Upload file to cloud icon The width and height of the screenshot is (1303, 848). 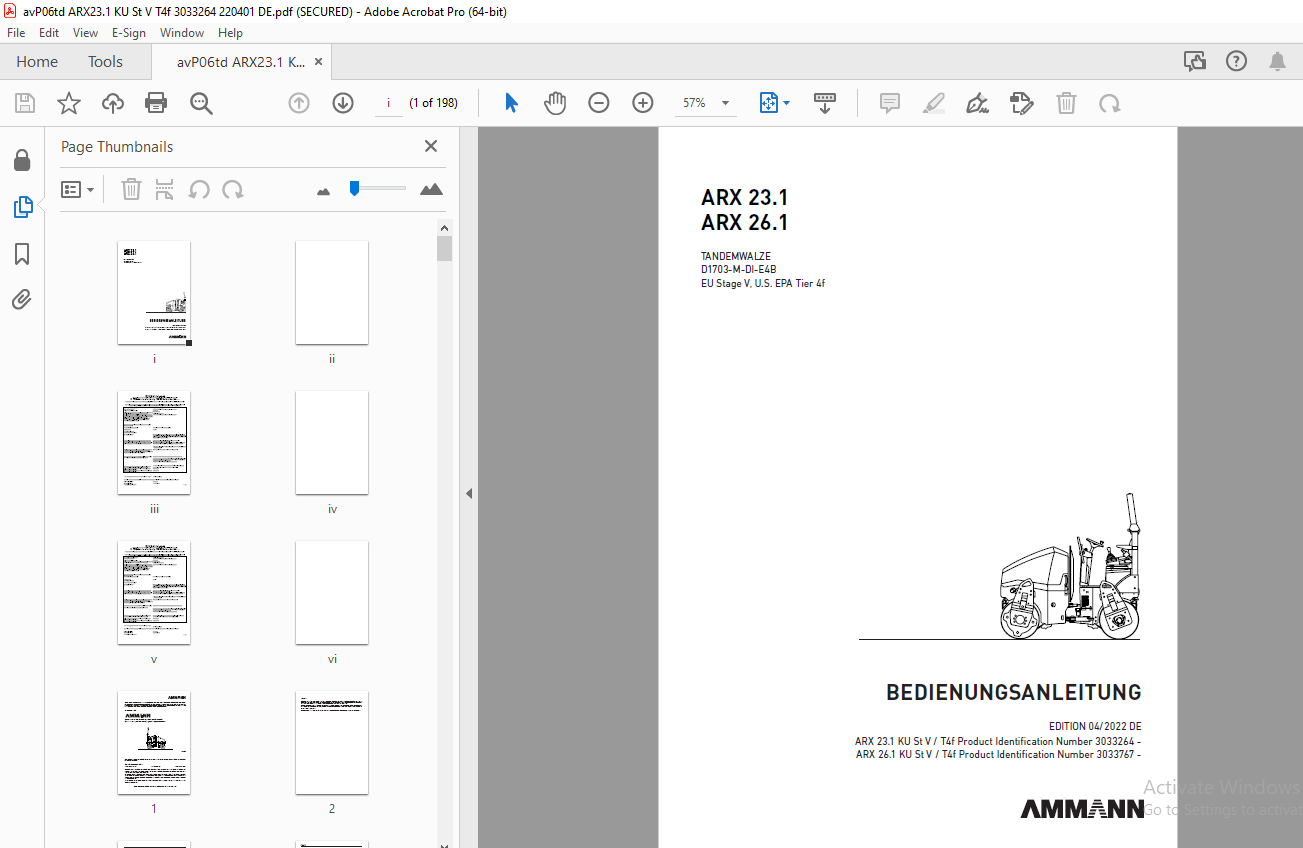[113, 103]
